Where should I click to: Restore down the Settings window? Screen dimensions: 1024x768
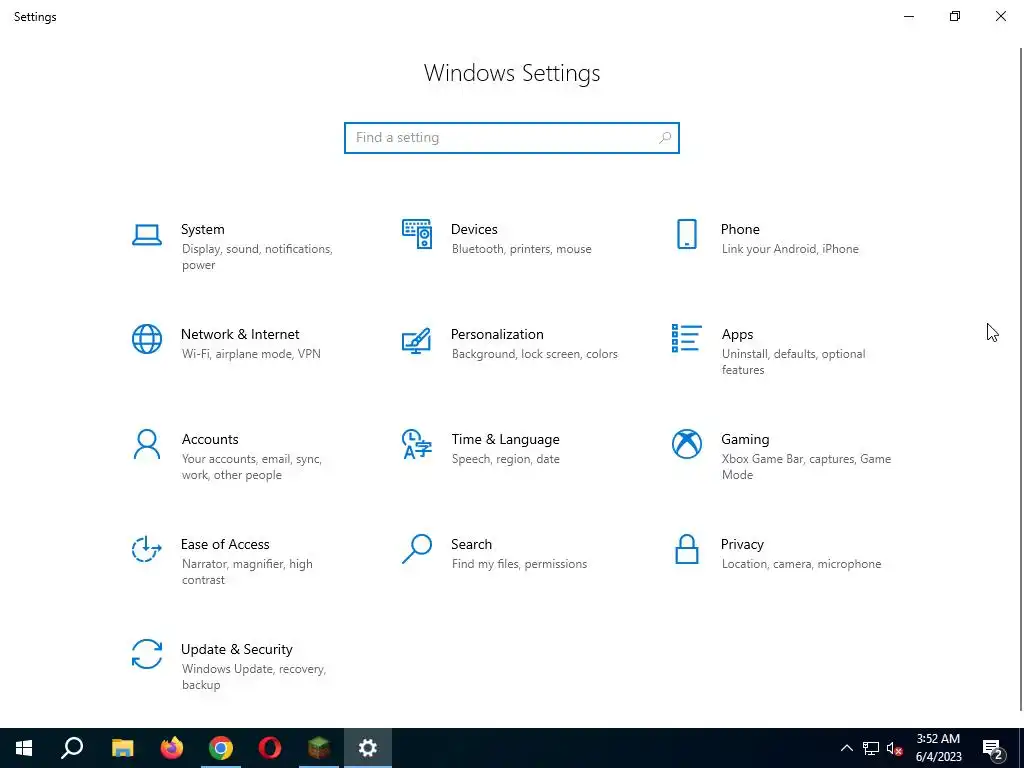pos(955,16)
